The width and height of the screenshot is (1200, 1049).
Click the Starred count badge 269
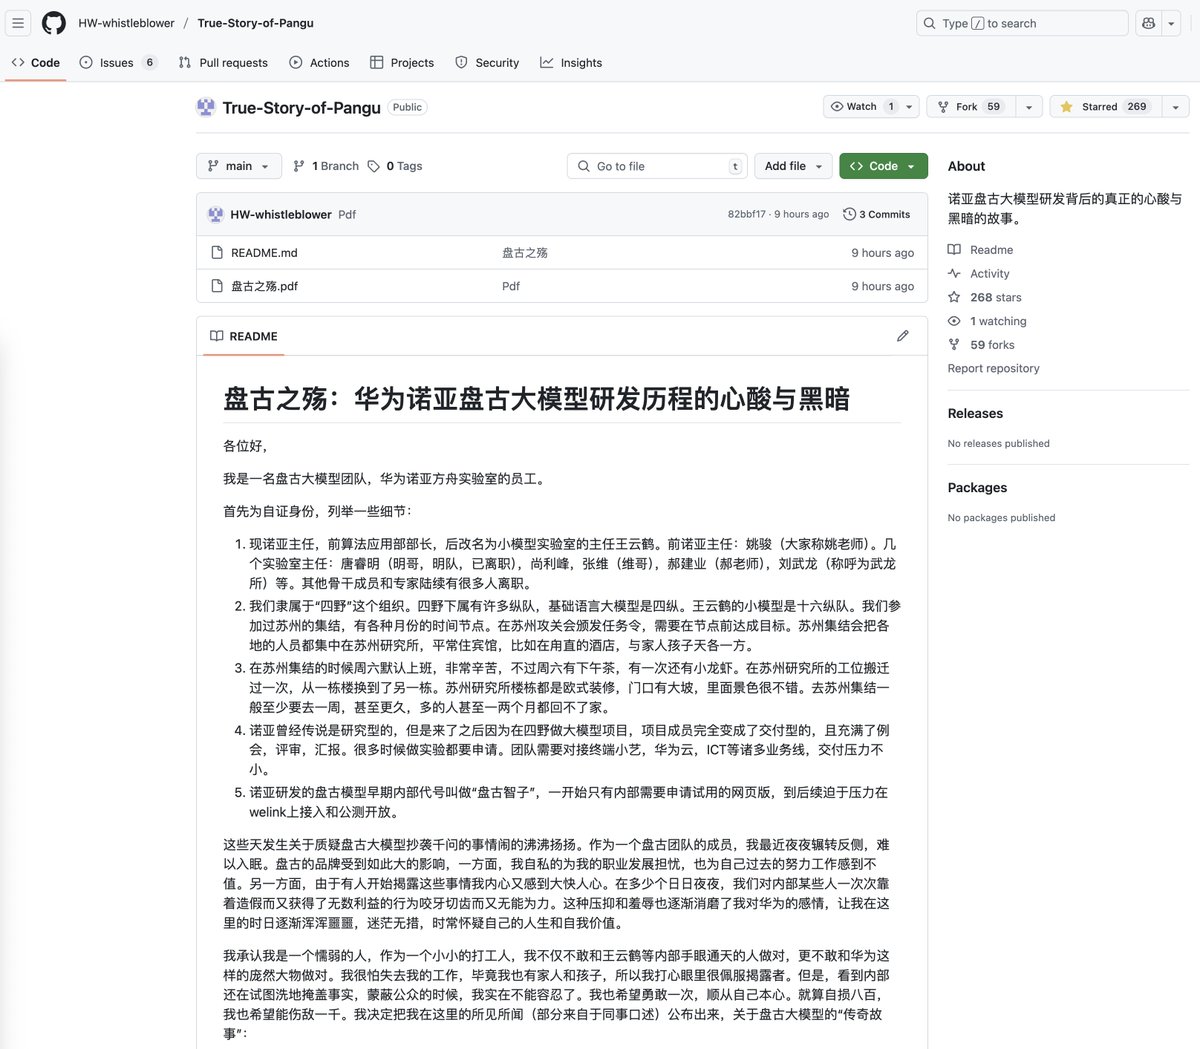[x=1137, y=107]
